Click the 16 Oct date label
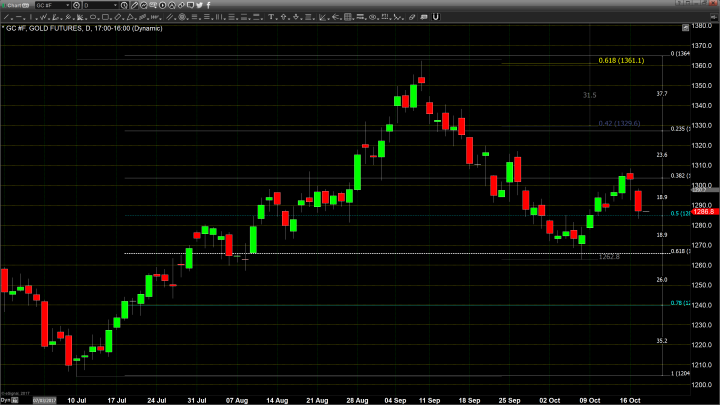 point(630,400)
